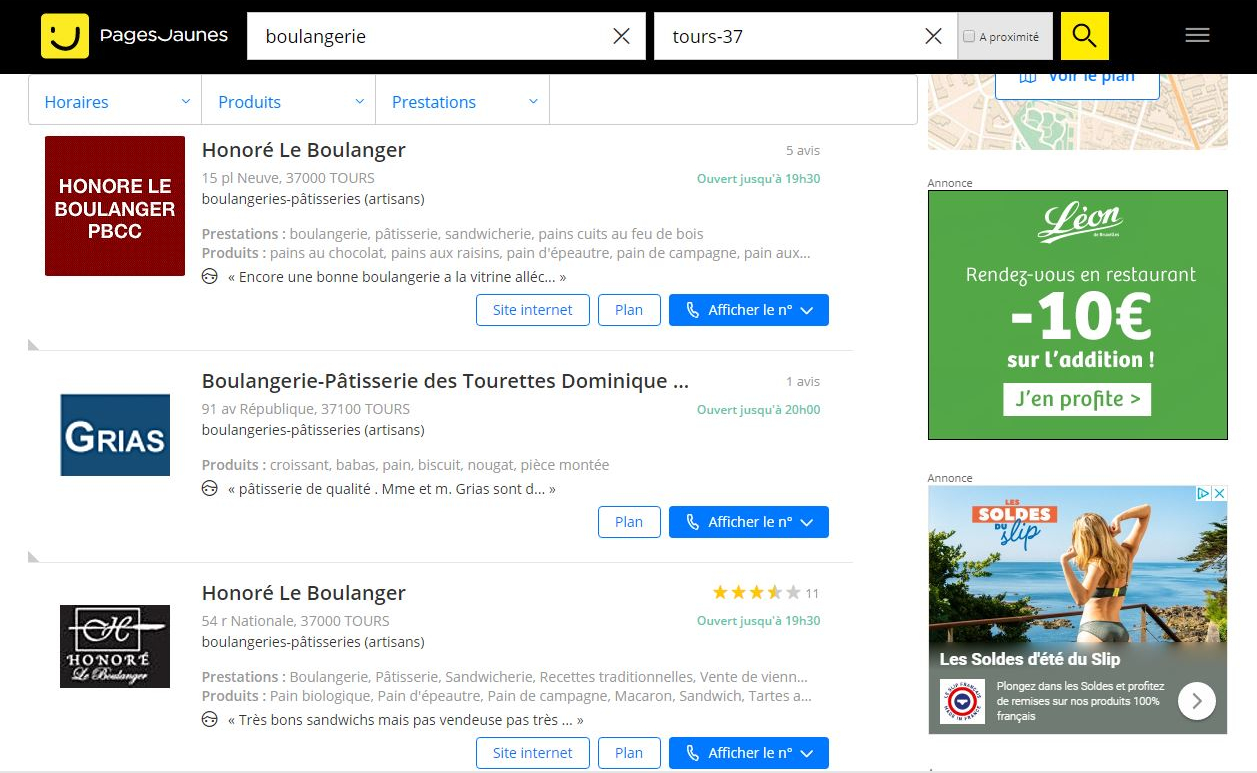Open the Les Soldes d'été du Slip ad headline
Image resolution: width=1257 pixels, height=773 pixels.
(1029, 659)
